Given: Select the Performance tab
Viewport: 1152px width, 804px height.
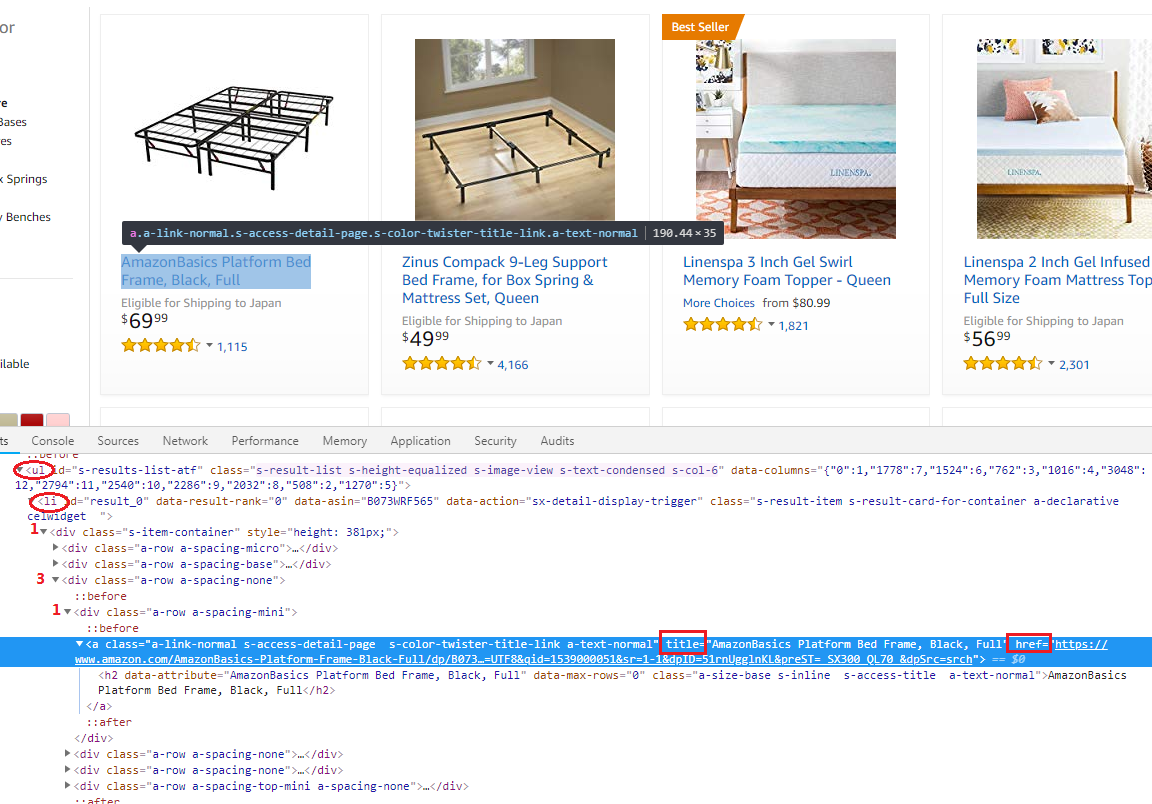Looking at the screenshot, I should [264, 441].
